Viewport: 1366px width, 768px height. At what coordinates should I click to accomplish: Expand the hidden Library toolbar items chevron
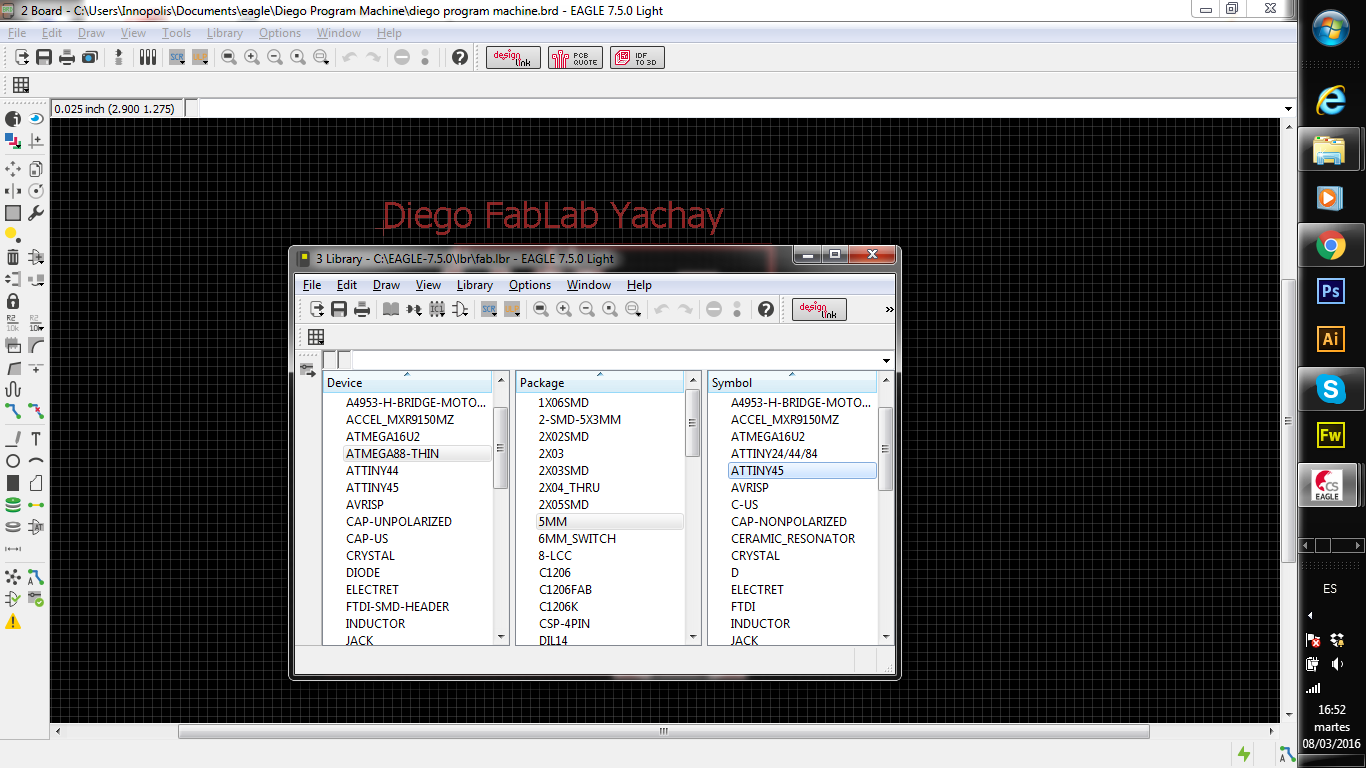click(x=890, y=310)
